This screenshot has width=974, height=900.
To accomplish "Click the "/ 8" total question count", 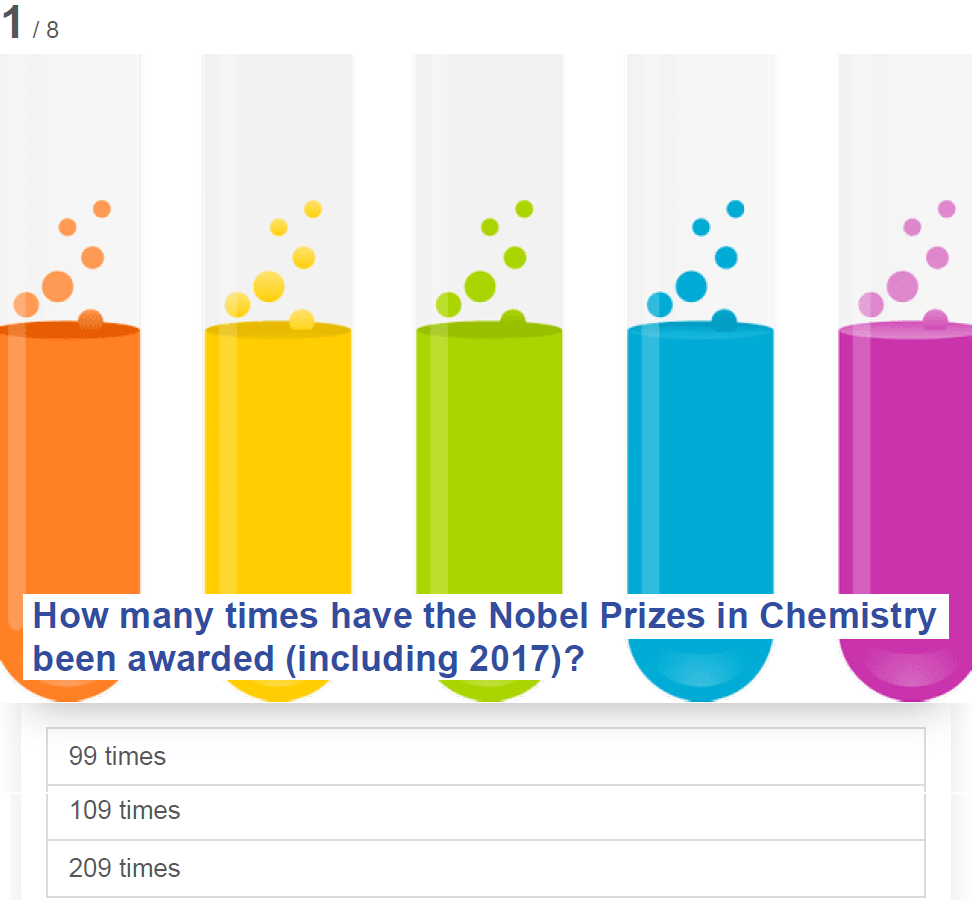I will coord(46,30).
